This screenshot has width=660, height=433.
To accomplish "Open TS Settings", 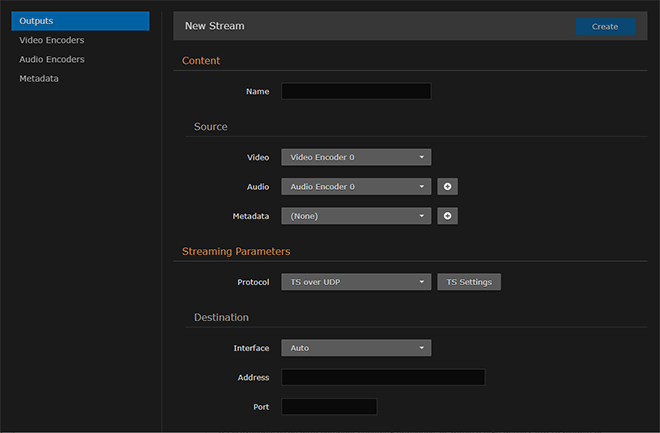I will point(469,282).
